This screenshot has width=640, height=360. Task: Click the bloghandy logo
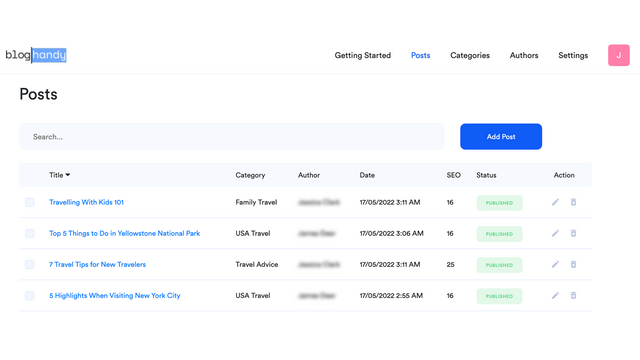tap(36, 55)
